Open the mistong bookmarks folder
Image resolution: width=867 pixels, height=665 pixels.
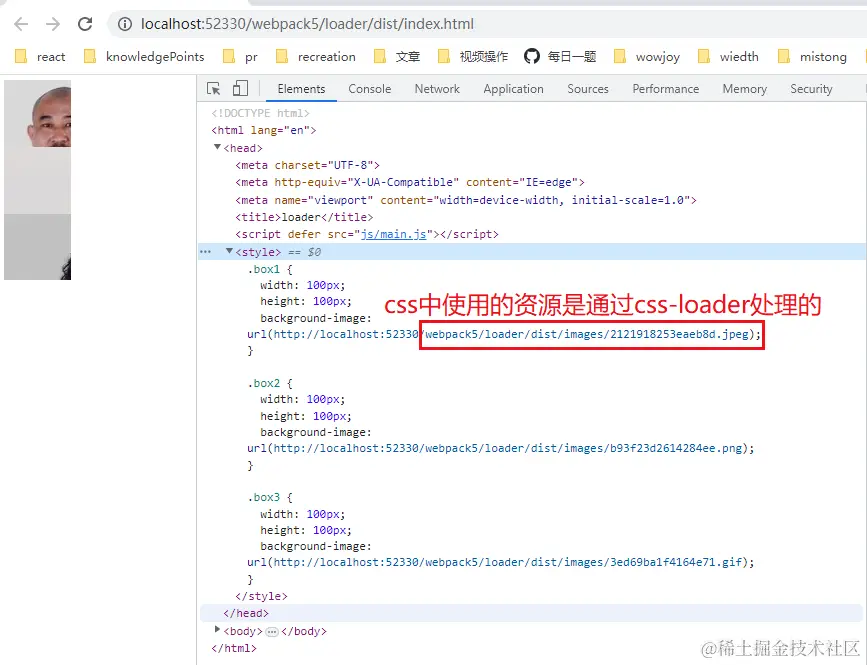click(812, 56)
